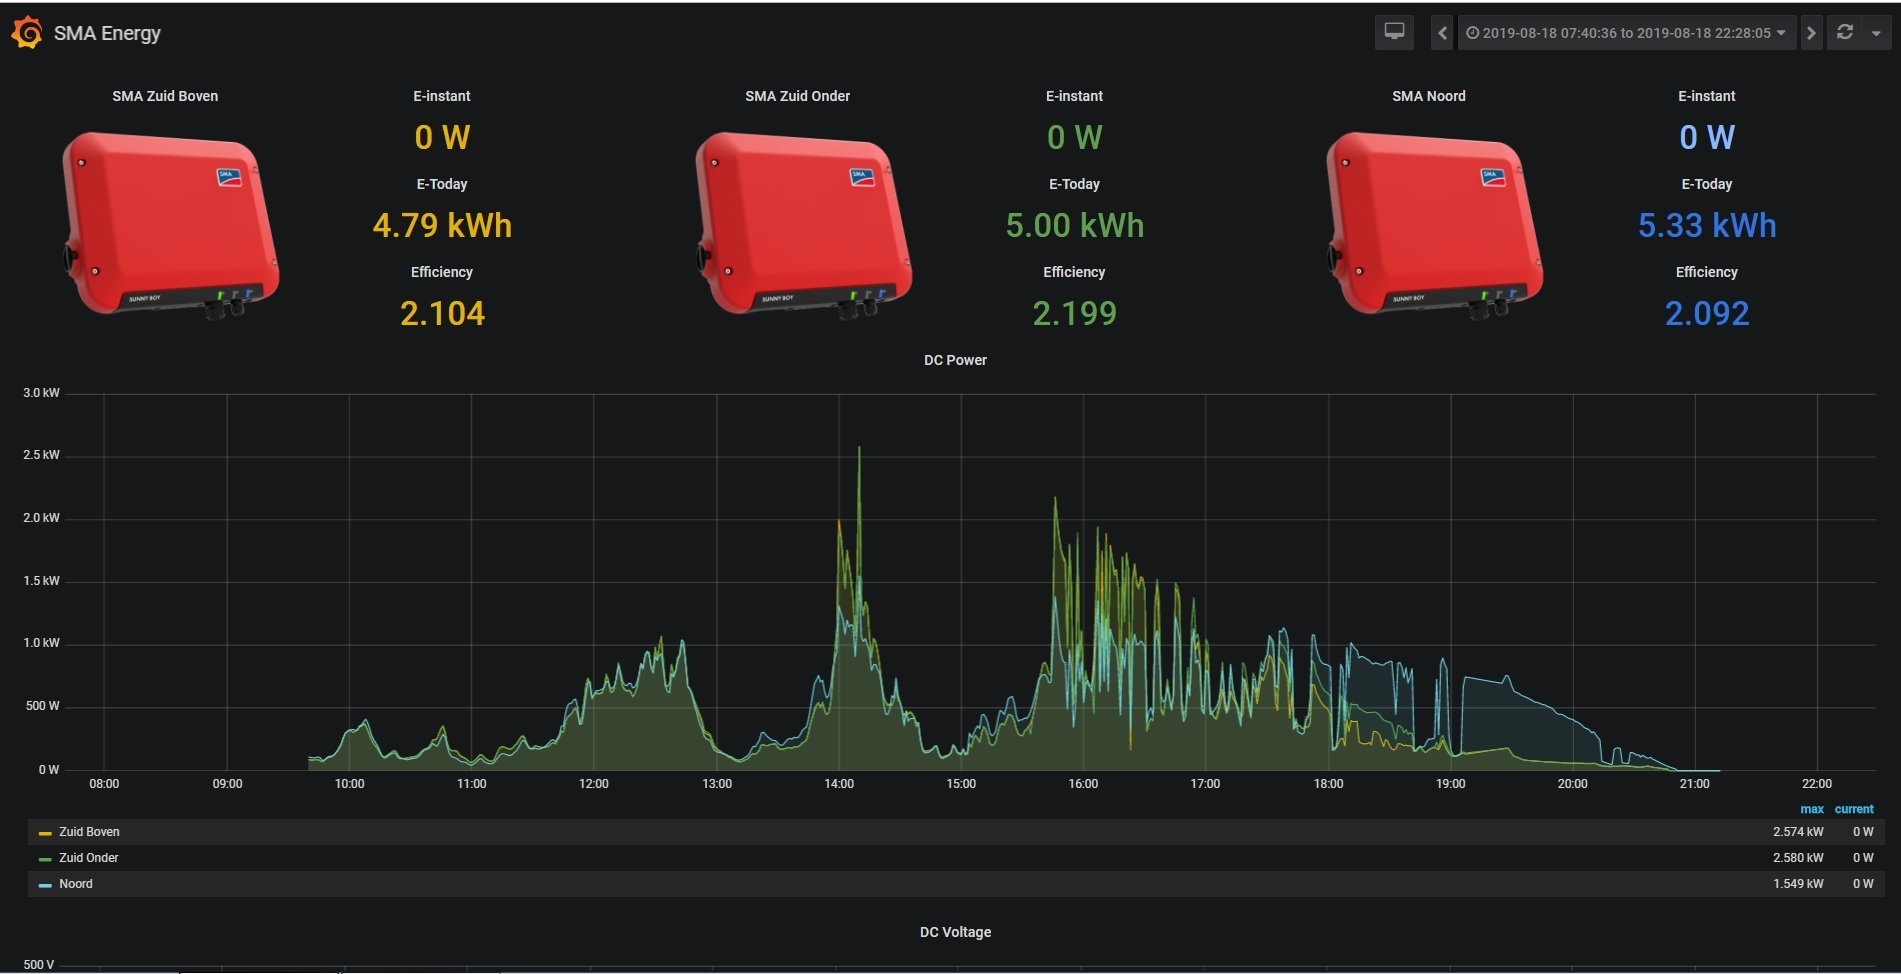The height and width of the screenshot is (974, 1901).
Task: Click the blue Noord color swatch
Action: point(45,885)
